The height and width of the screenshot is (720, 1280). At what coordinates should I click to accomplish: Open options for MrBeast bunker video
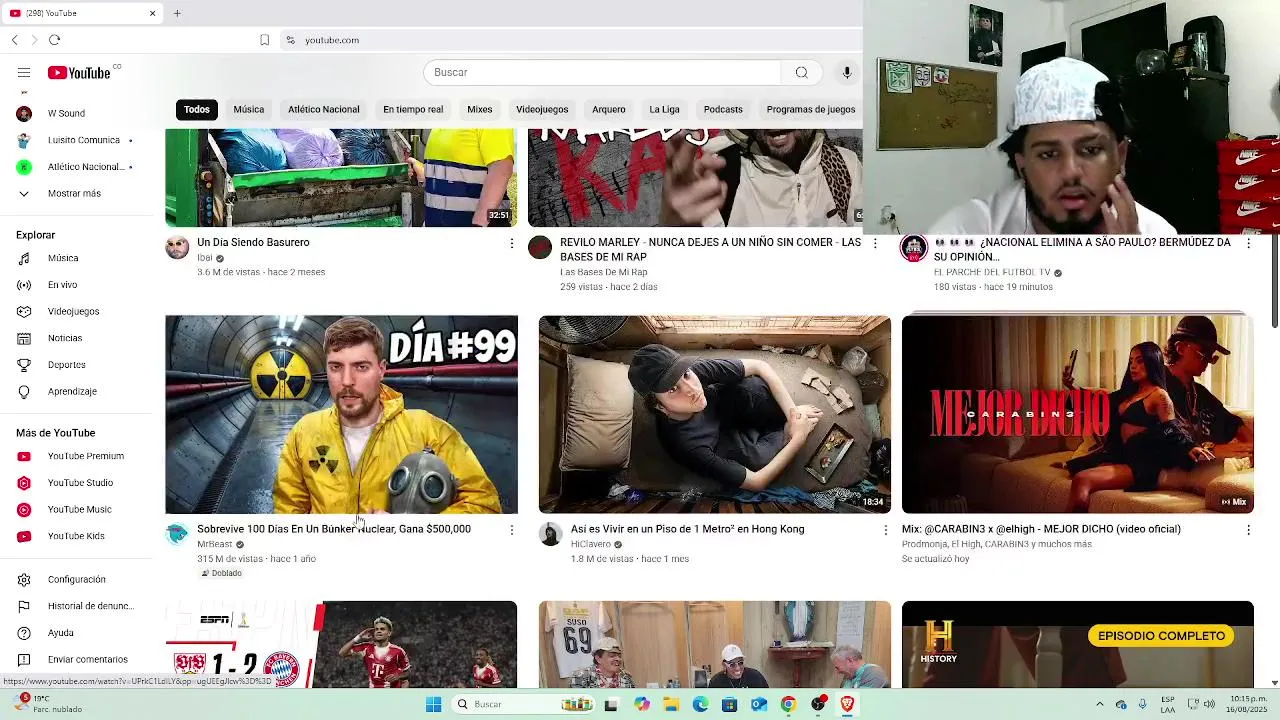(511, 530)
